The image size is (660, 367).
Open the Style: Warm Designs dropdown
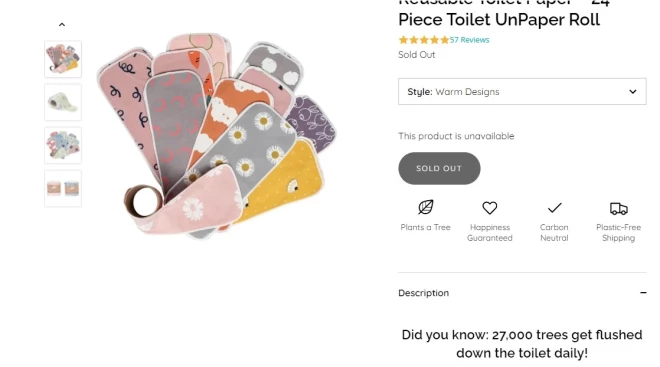(522, 91)
